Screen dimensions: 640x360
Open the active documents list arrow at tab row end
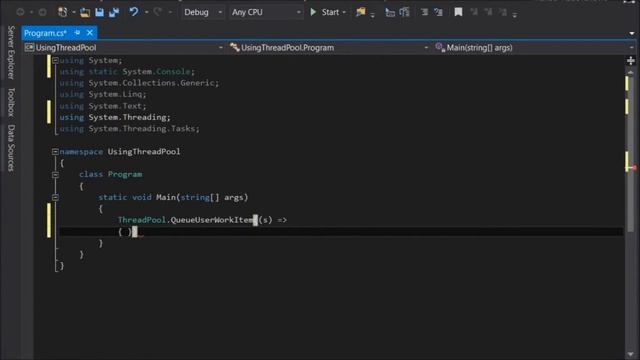[631, 33]
